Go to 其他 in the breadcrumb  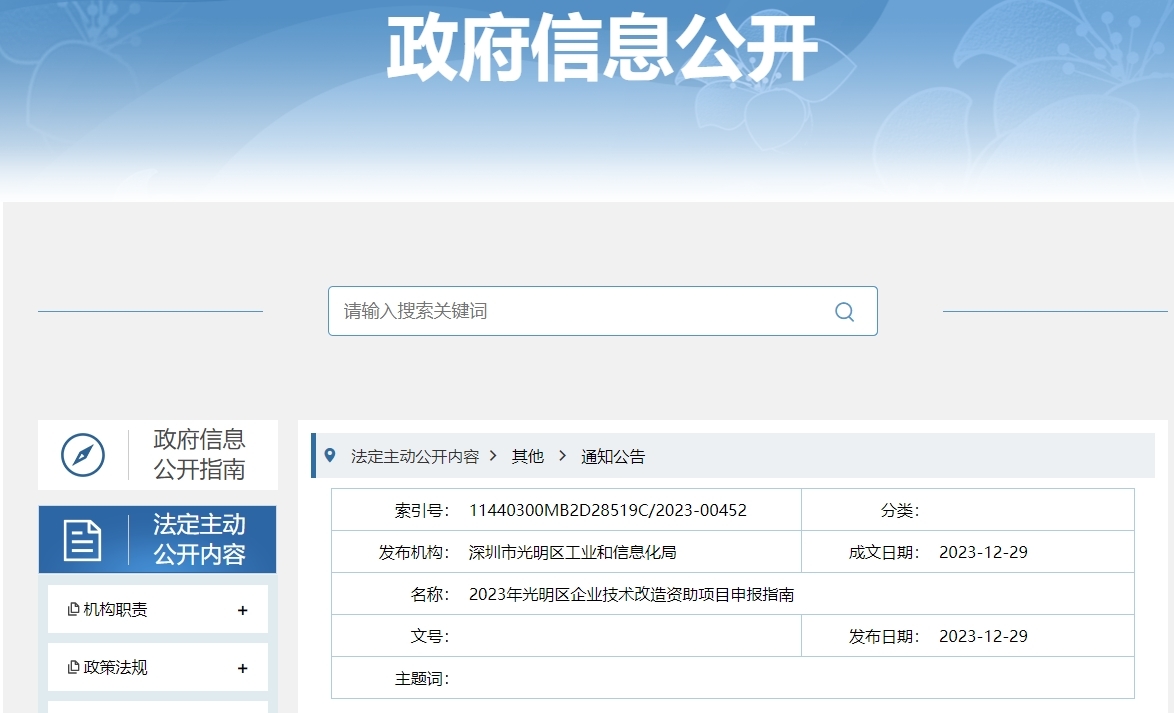(x=528, y=457)
